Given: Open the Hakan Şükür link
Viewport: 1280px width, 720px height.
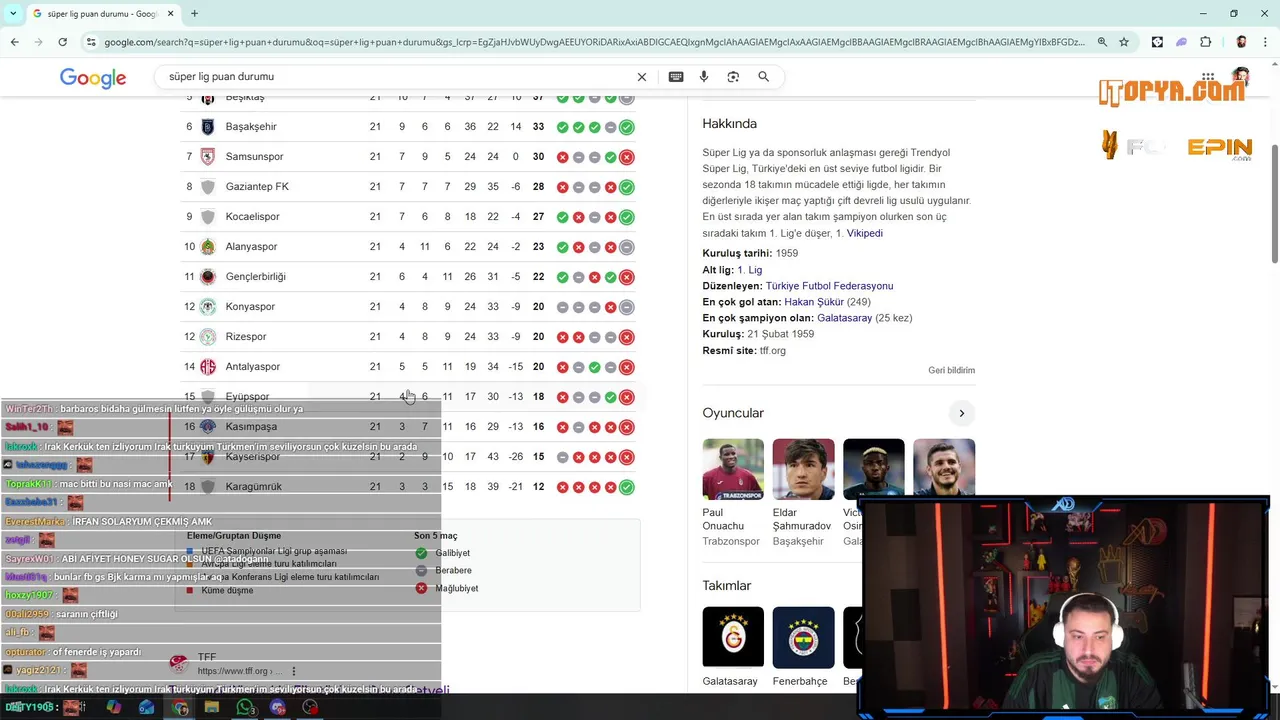Looking at the screenshot, I should [x=813, y=302].
